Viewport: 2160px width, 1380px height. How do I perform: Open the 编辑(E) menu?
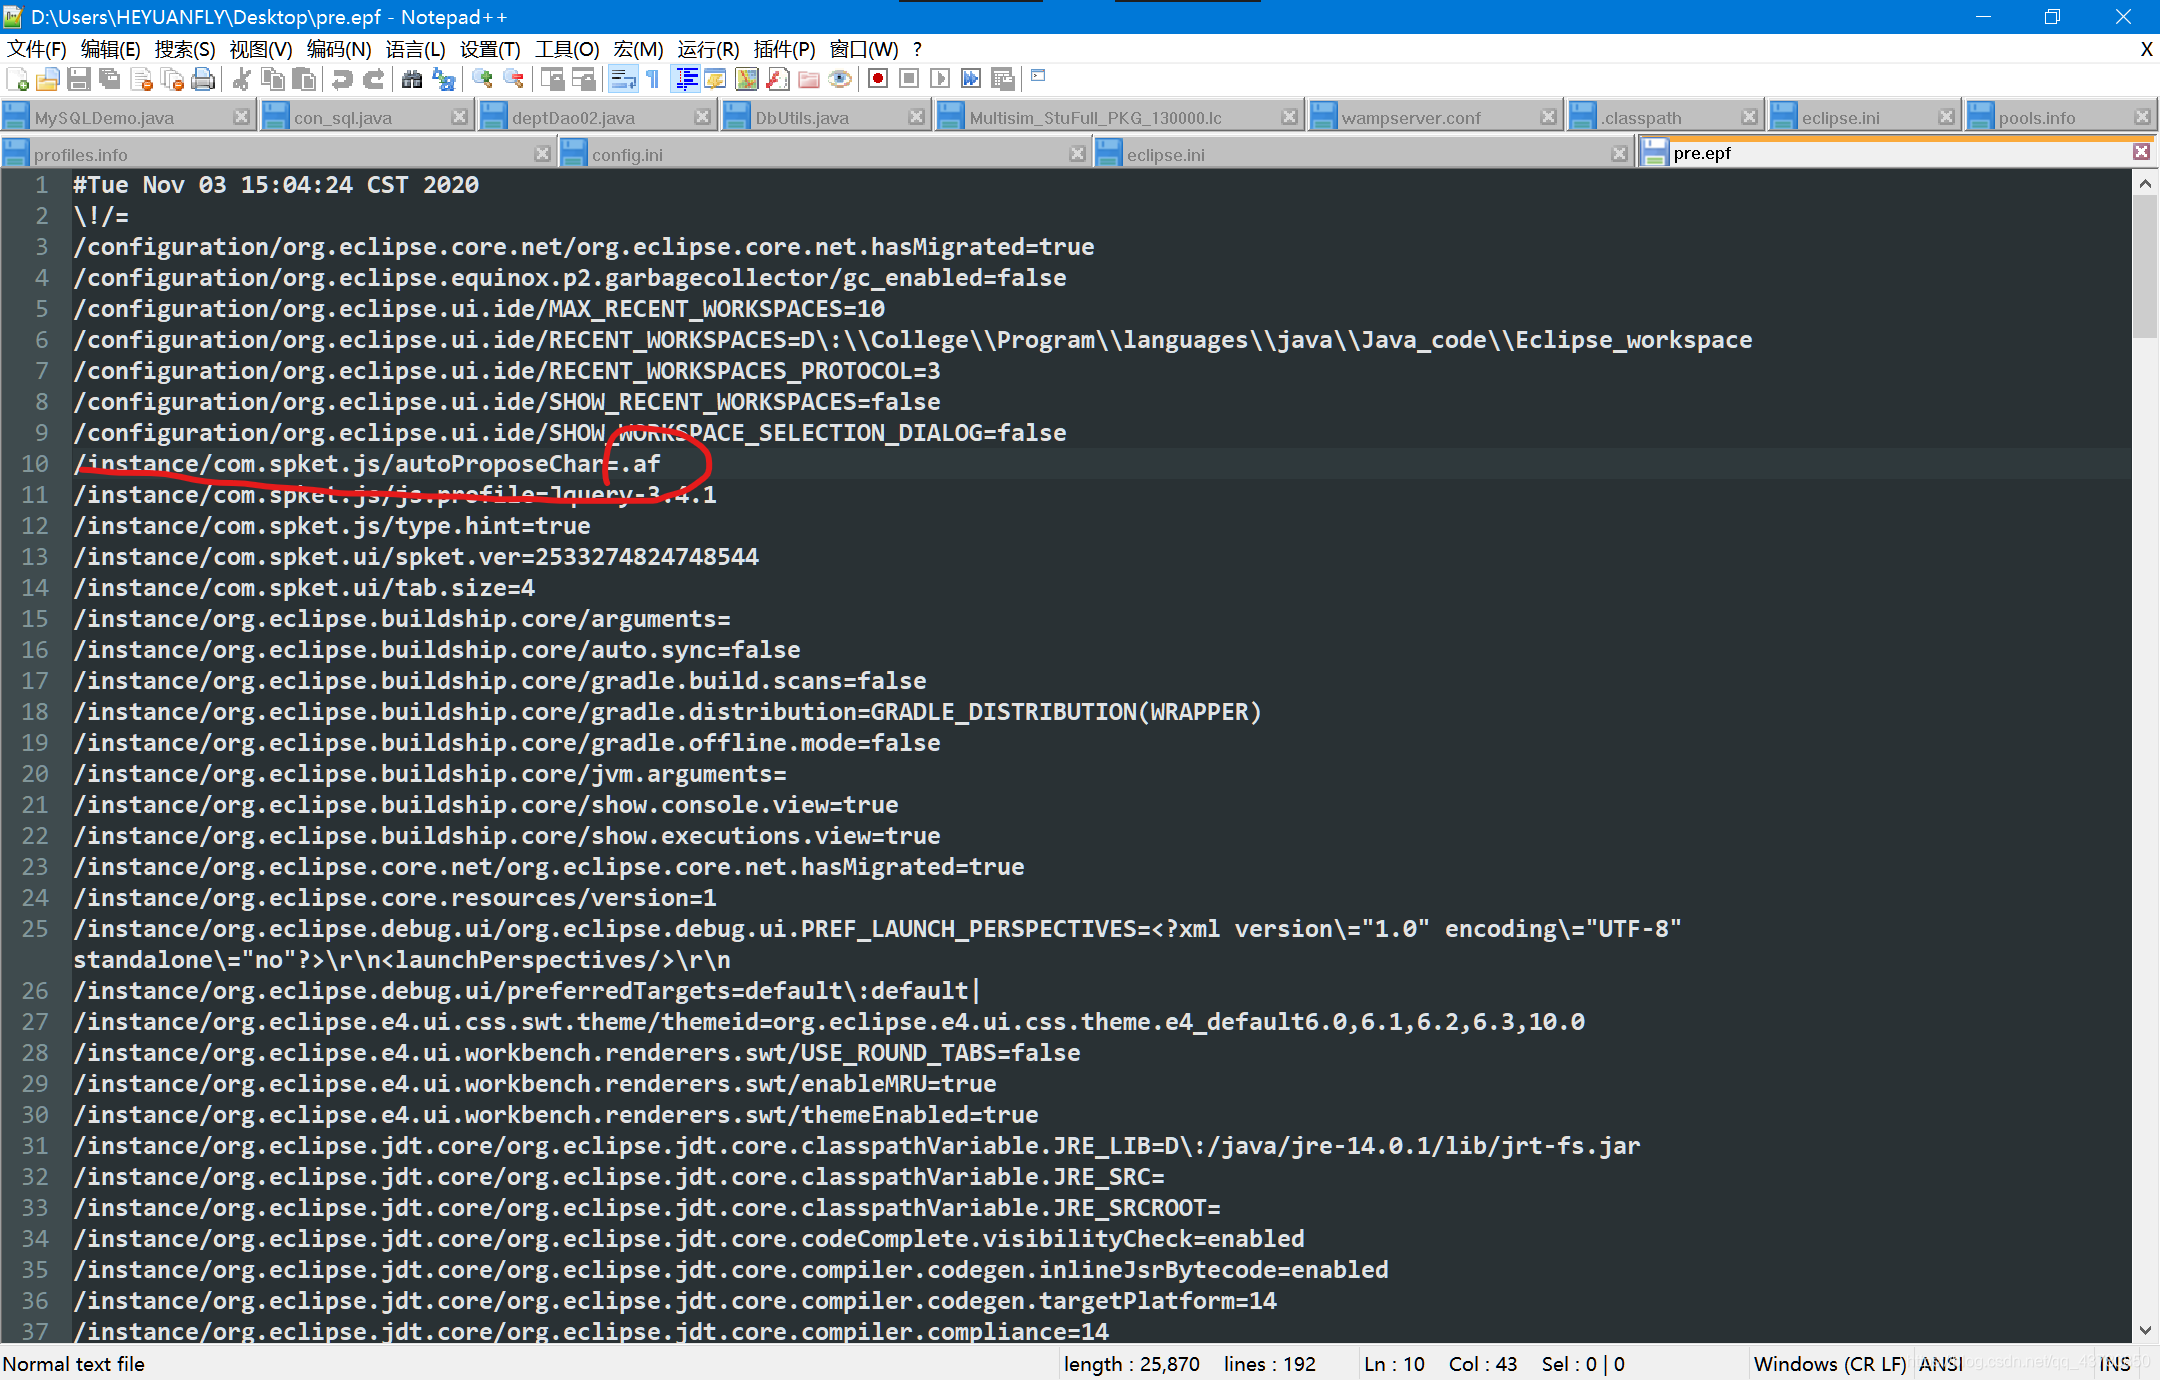click(x=110, y=50)
